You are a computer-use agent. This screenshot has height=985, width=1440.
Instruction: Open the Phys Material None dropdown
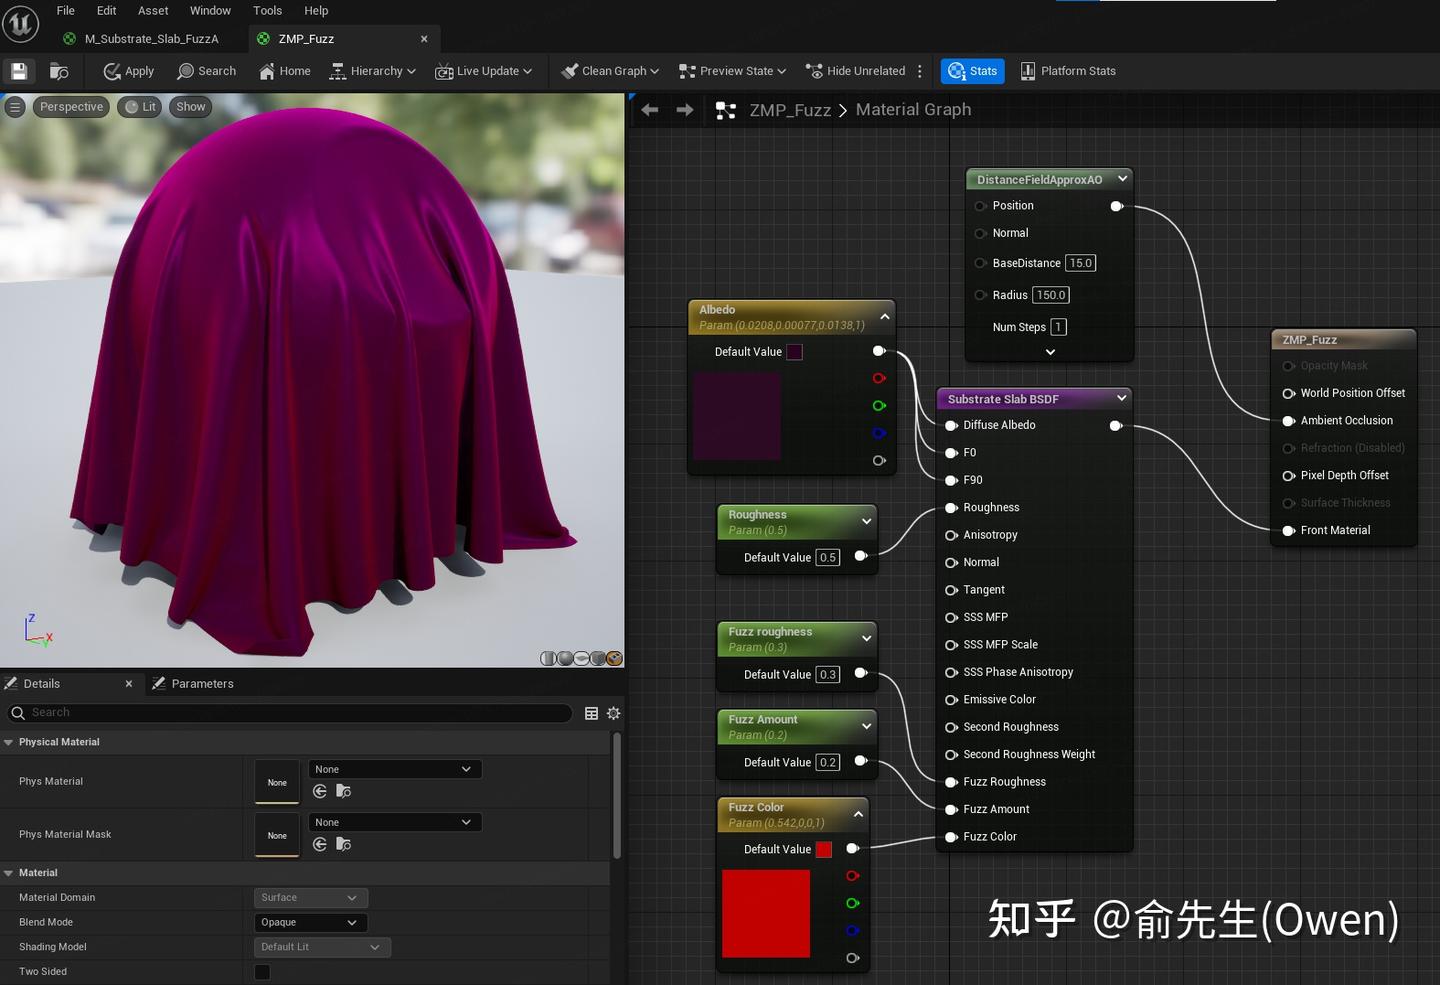point(394,769)
